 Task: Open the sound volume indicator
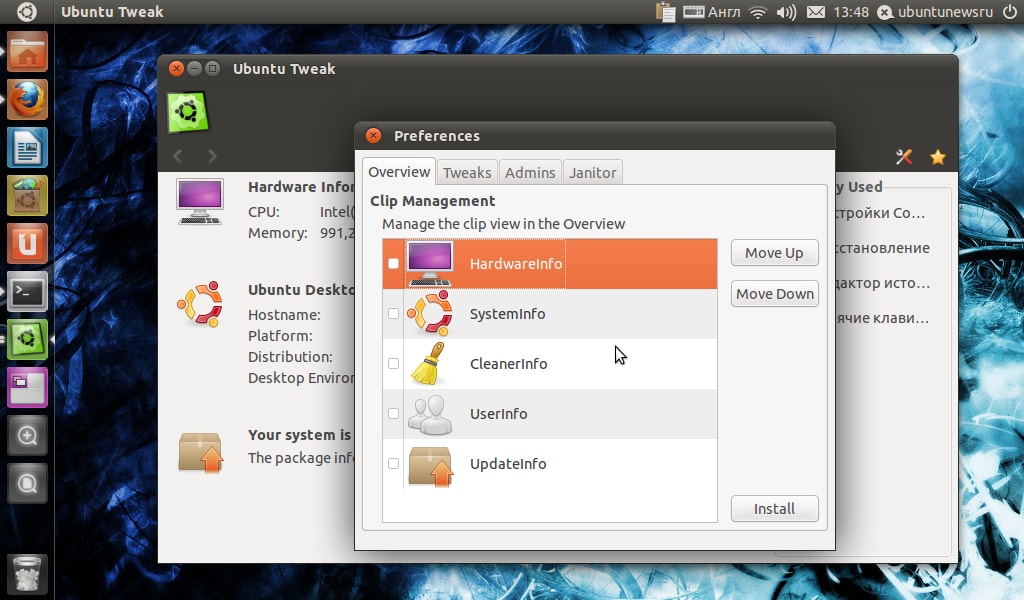coord(786,12)
